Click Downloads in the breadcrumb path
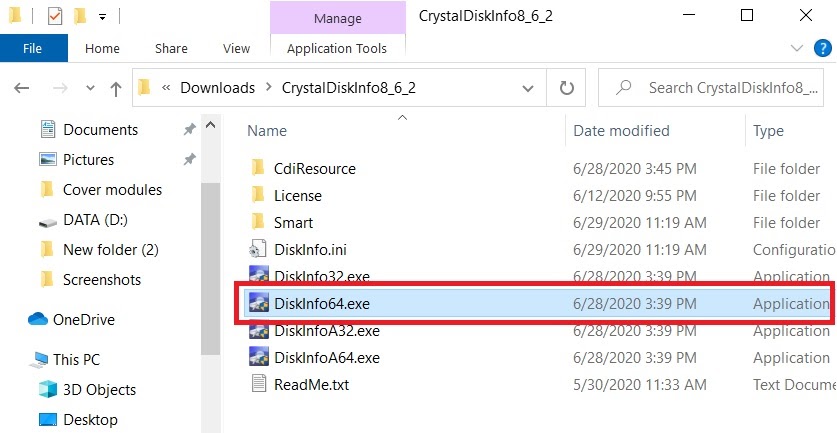Image resolution: width=837 pixels, height=433 pixels. [217, 88]
